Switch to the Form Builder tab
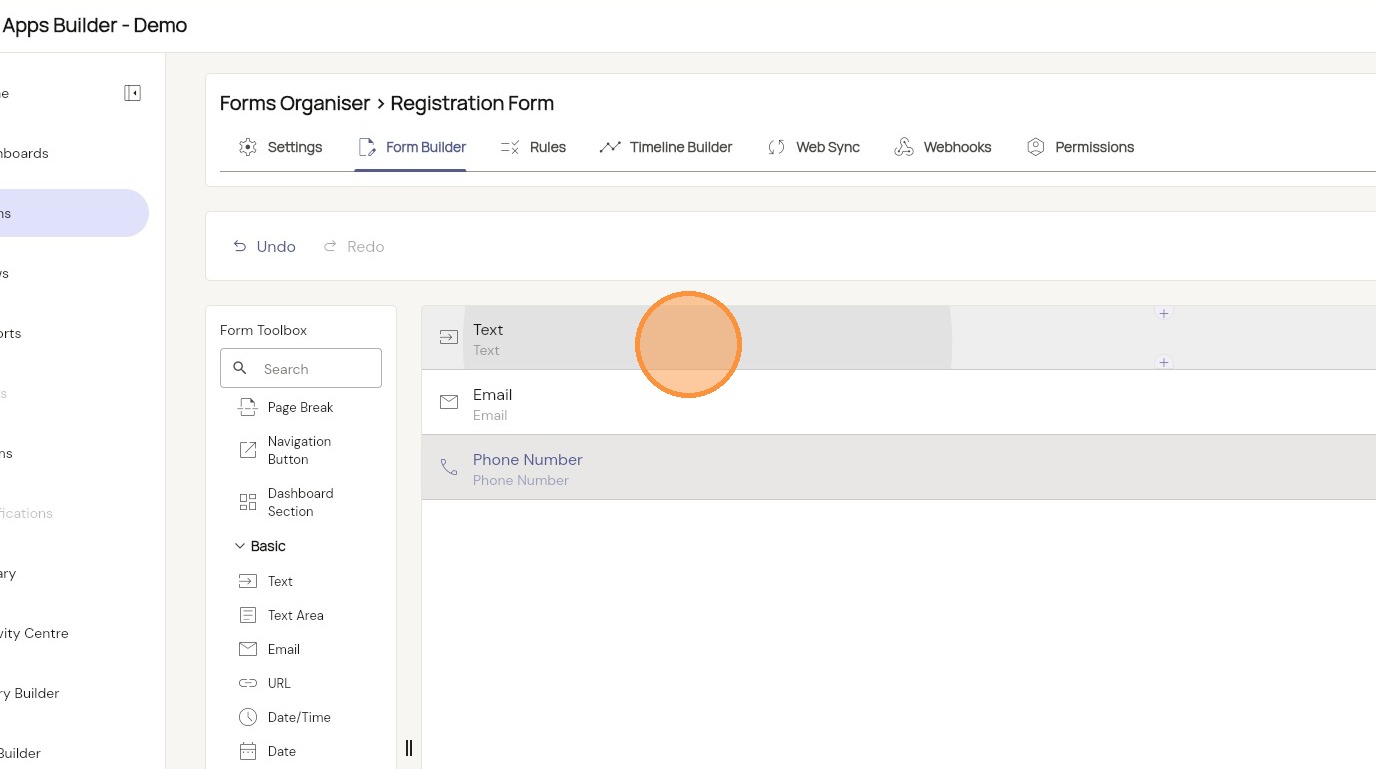This screenshot has height=769, width=1376. click(x=411, y=147)
